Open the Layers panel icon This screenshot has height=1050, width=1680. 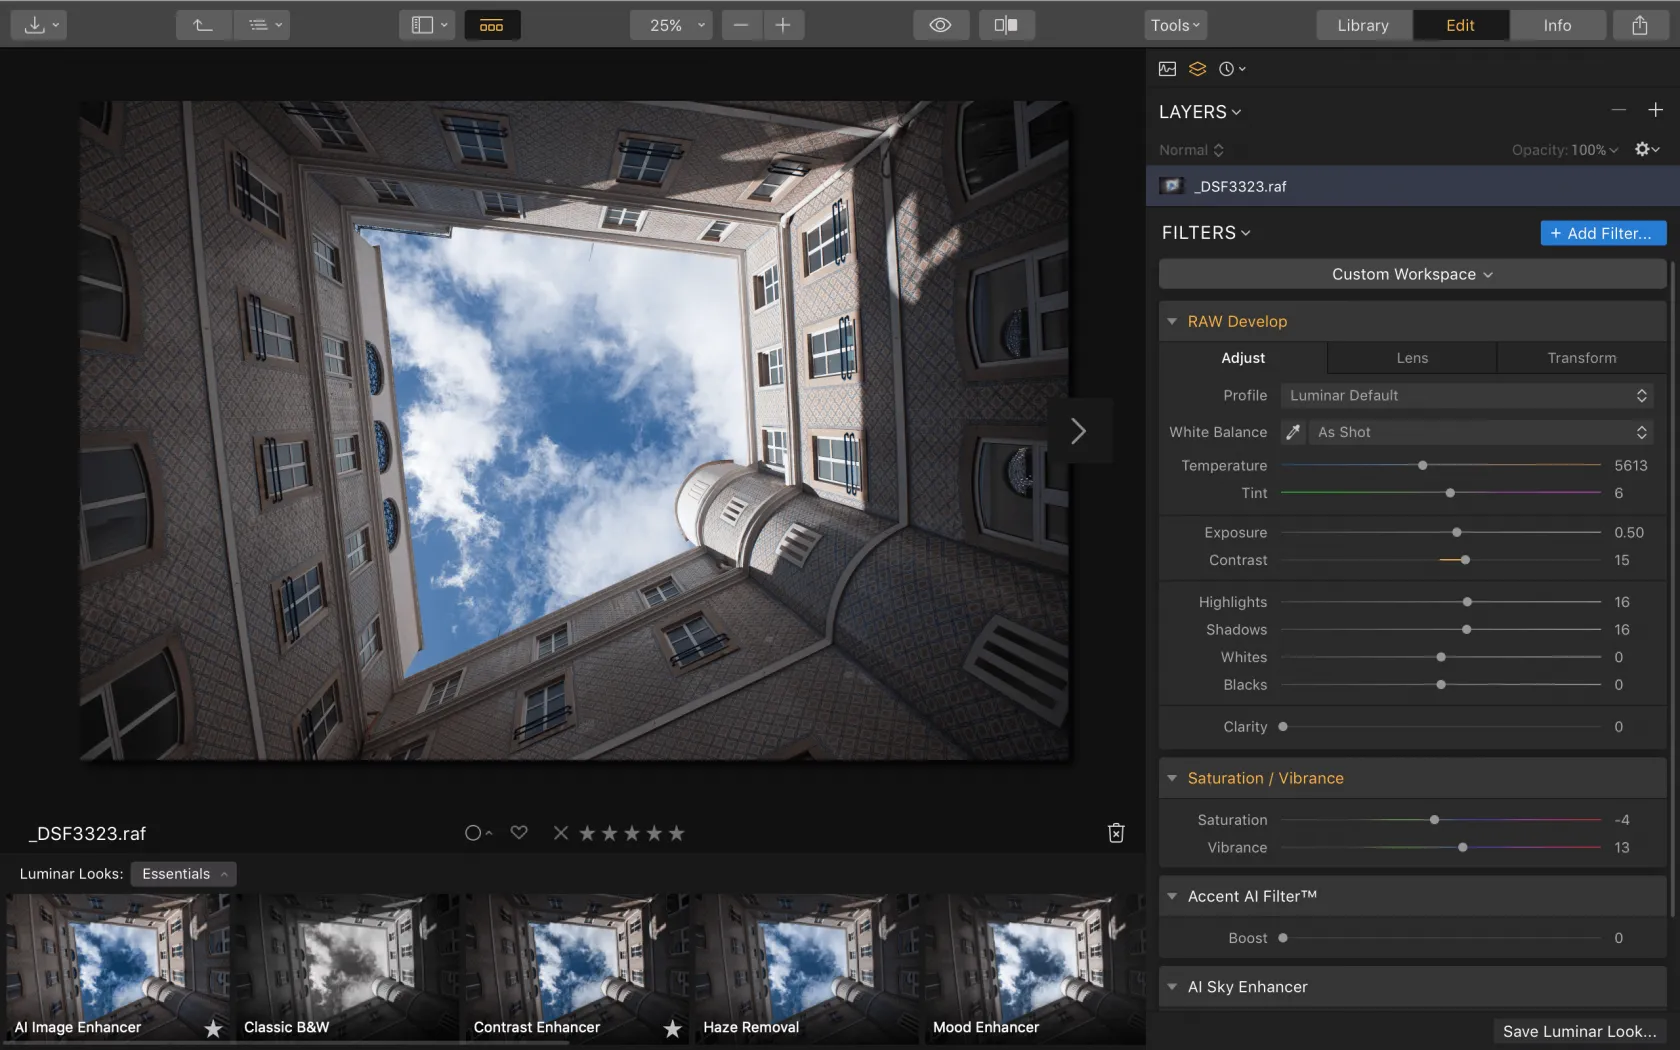click(x=1198, y=68)
